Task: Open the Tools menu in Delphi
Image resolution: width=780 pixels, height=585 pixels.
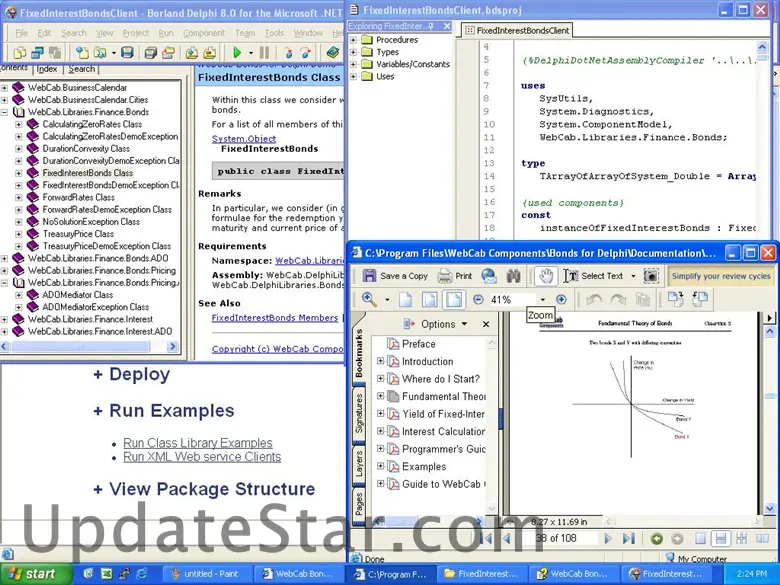Action: tap(274, 33)
